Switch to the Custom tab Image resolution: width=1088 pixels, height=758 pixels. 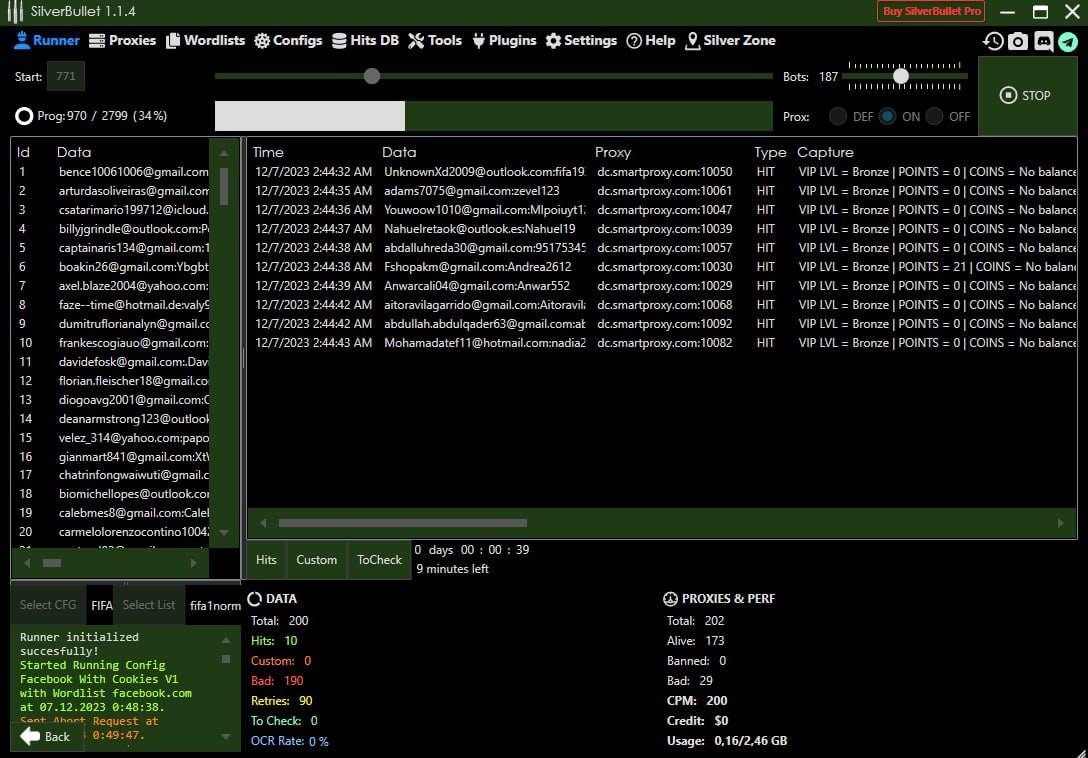pyautogui.click(x=316, y=559)
